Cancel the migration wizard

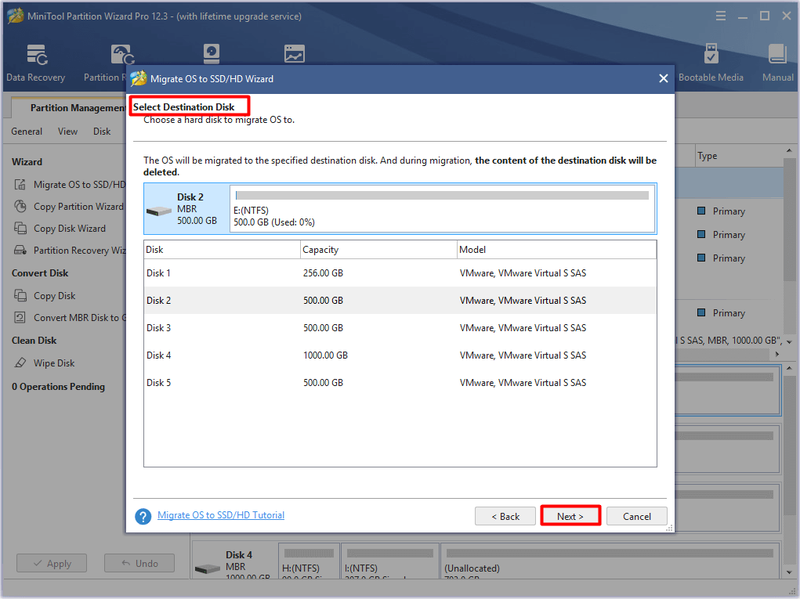(637, 516)
